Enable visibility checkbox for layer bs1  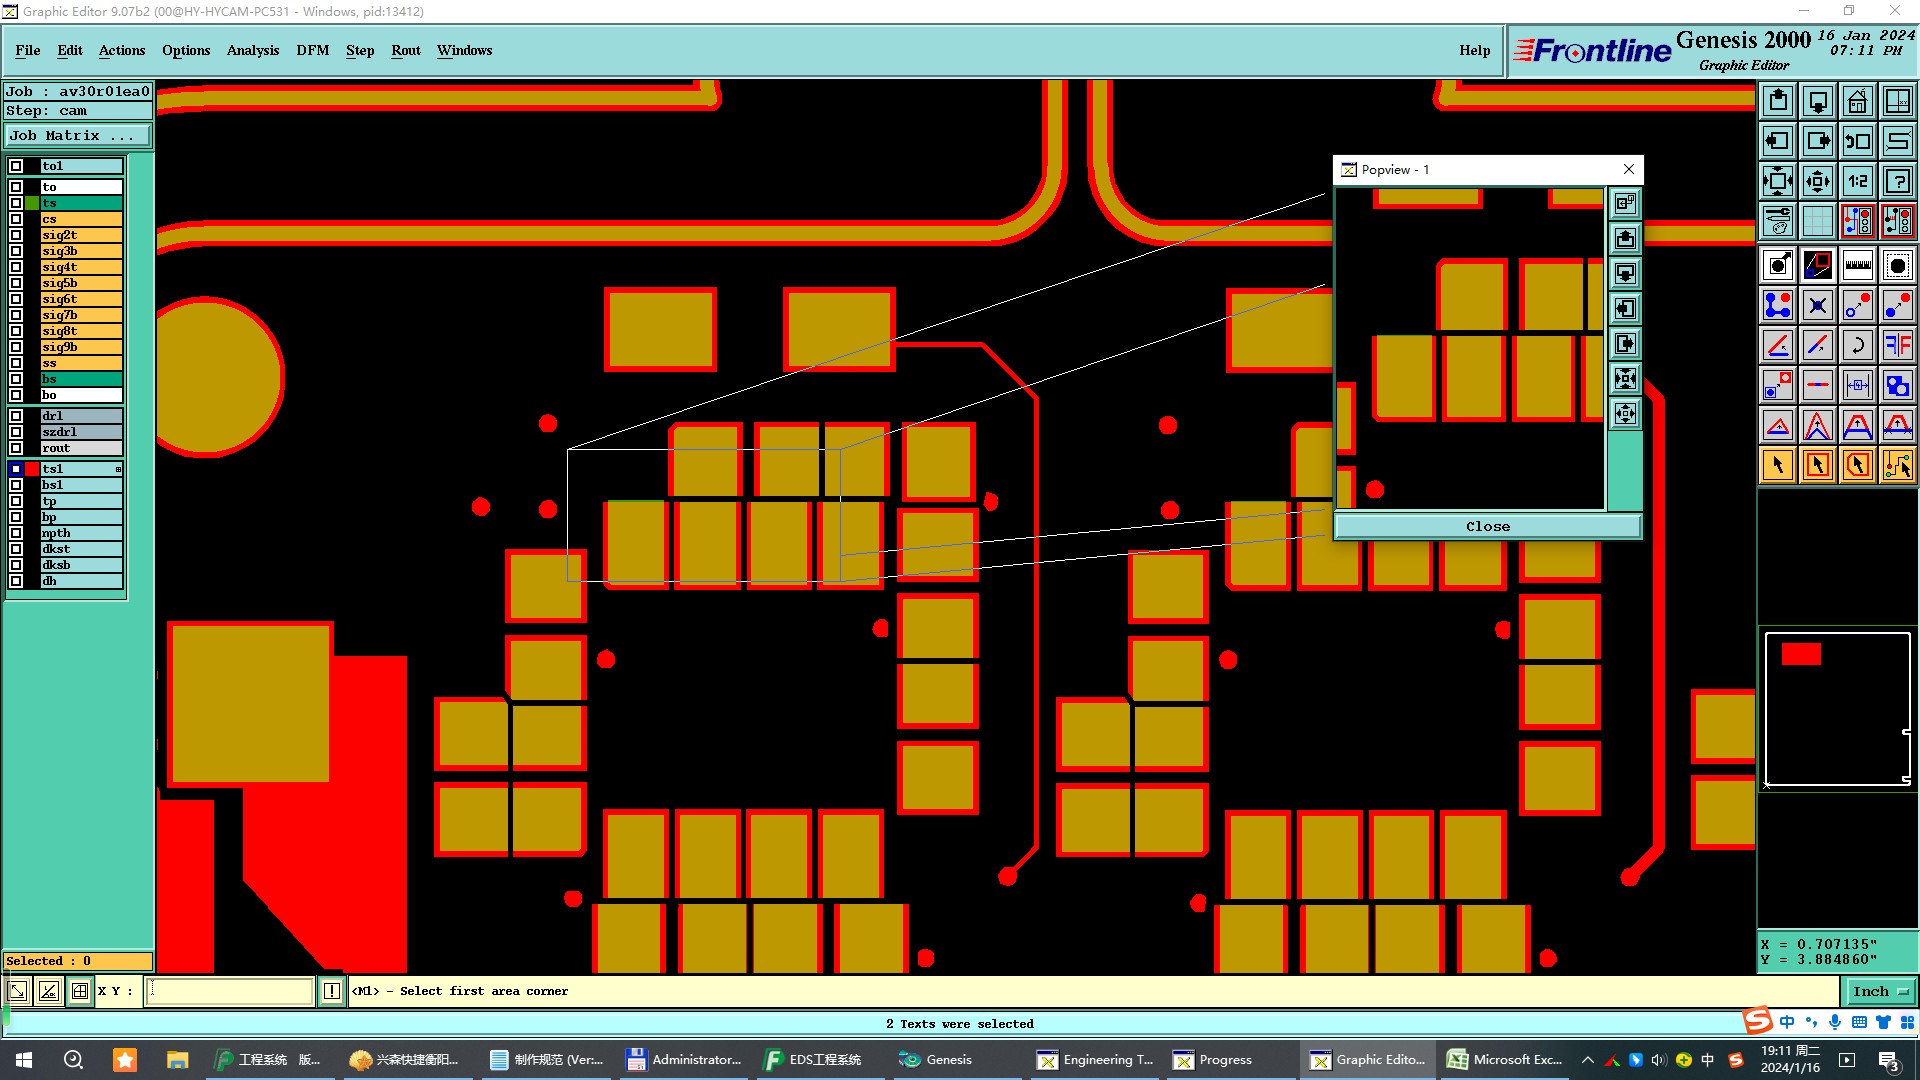(16, 485)
